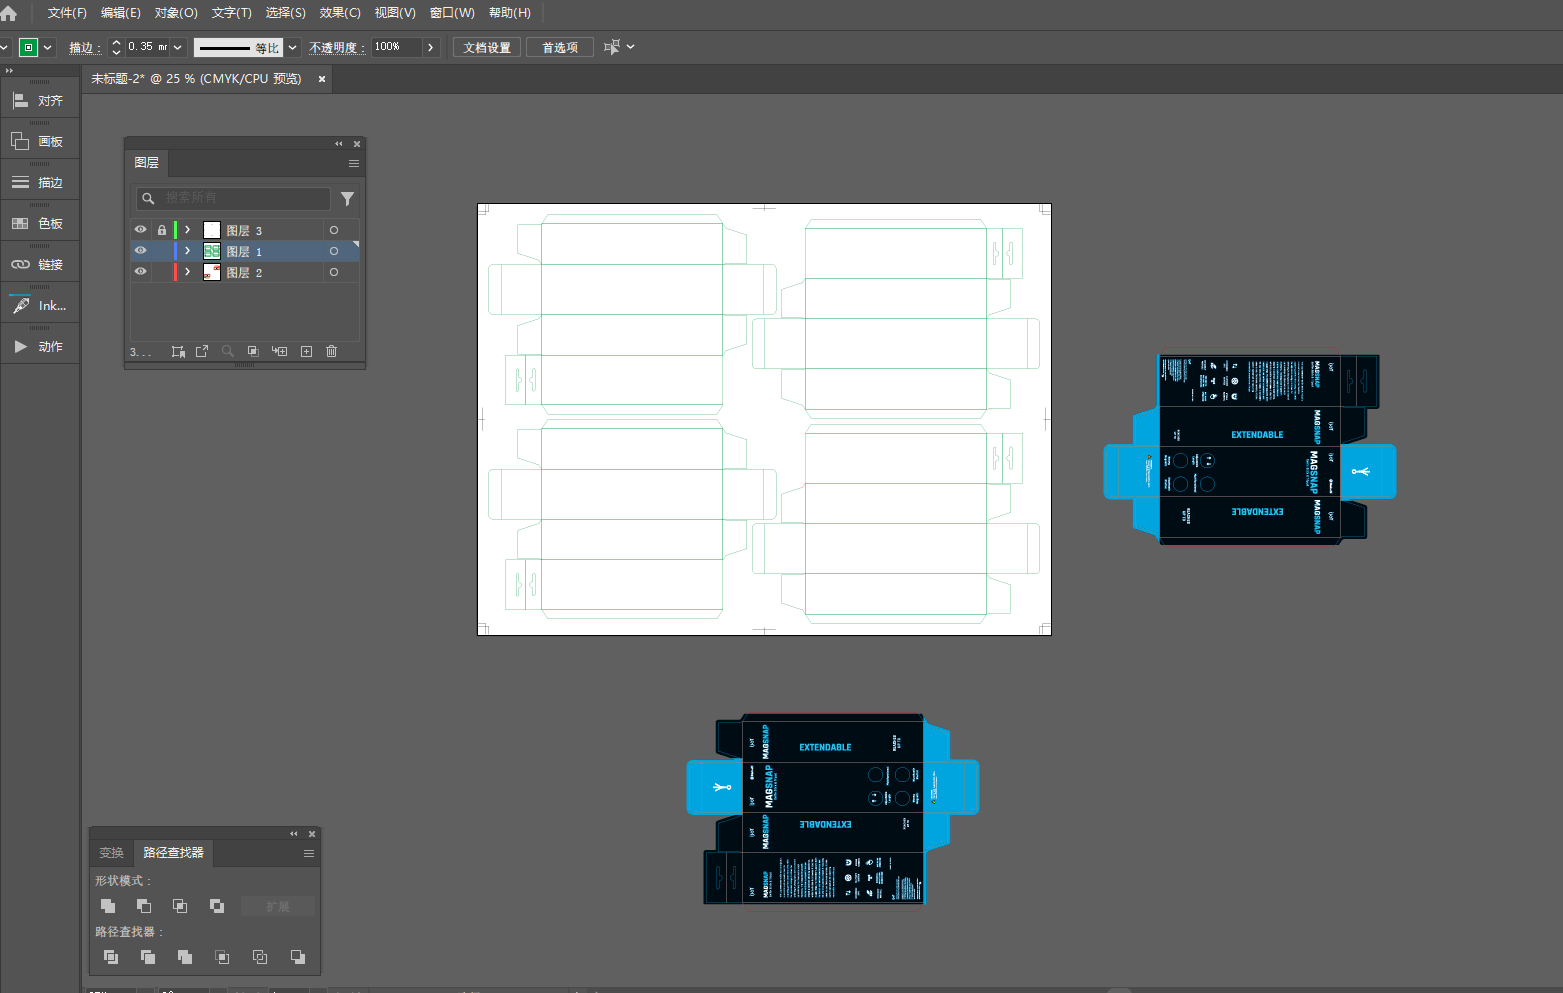The width and height of the screenshot is (1563, 993).
Task: Expand the opacity slider arrow
Action: pyautogui.click(x=431, y=47)
